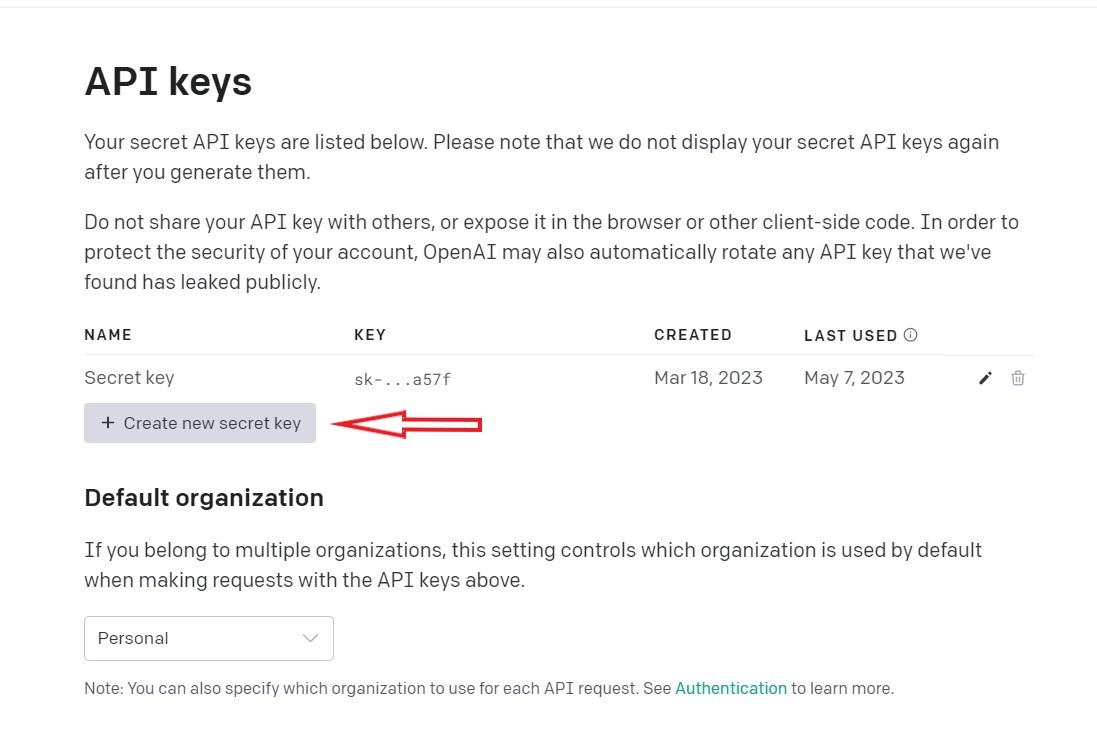Click the info icon beside LAST USED
The image size is (1097, 747).
click(x=910, y=335)
